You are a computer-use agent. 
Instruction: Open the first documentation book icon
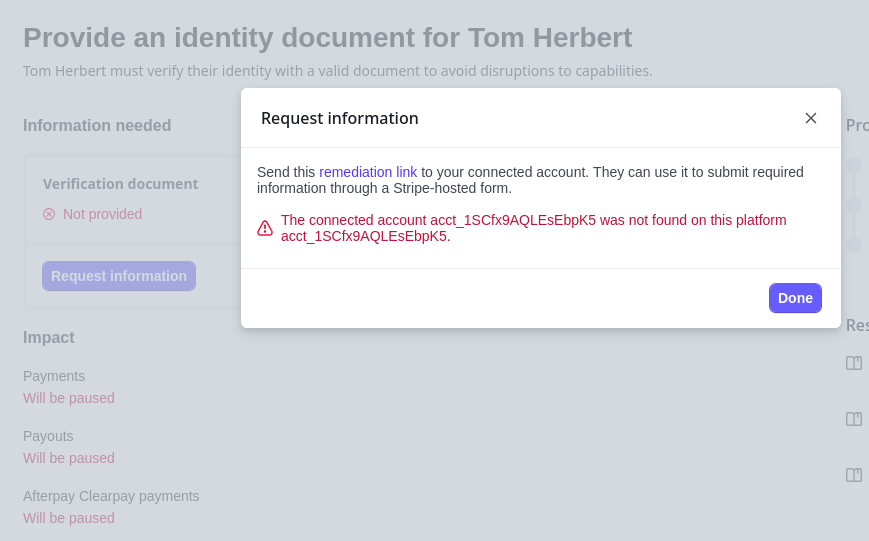click(x=854, y=363)
